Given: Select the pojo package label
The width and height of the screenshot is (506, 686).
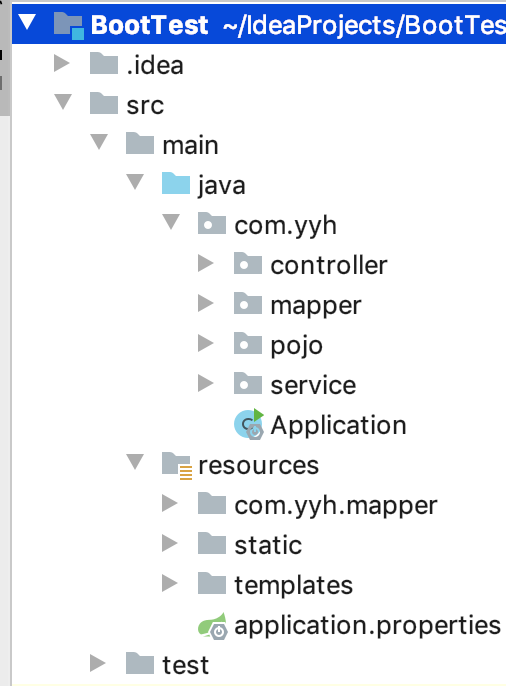Looking at the screenshot, I should pos(297,346).
